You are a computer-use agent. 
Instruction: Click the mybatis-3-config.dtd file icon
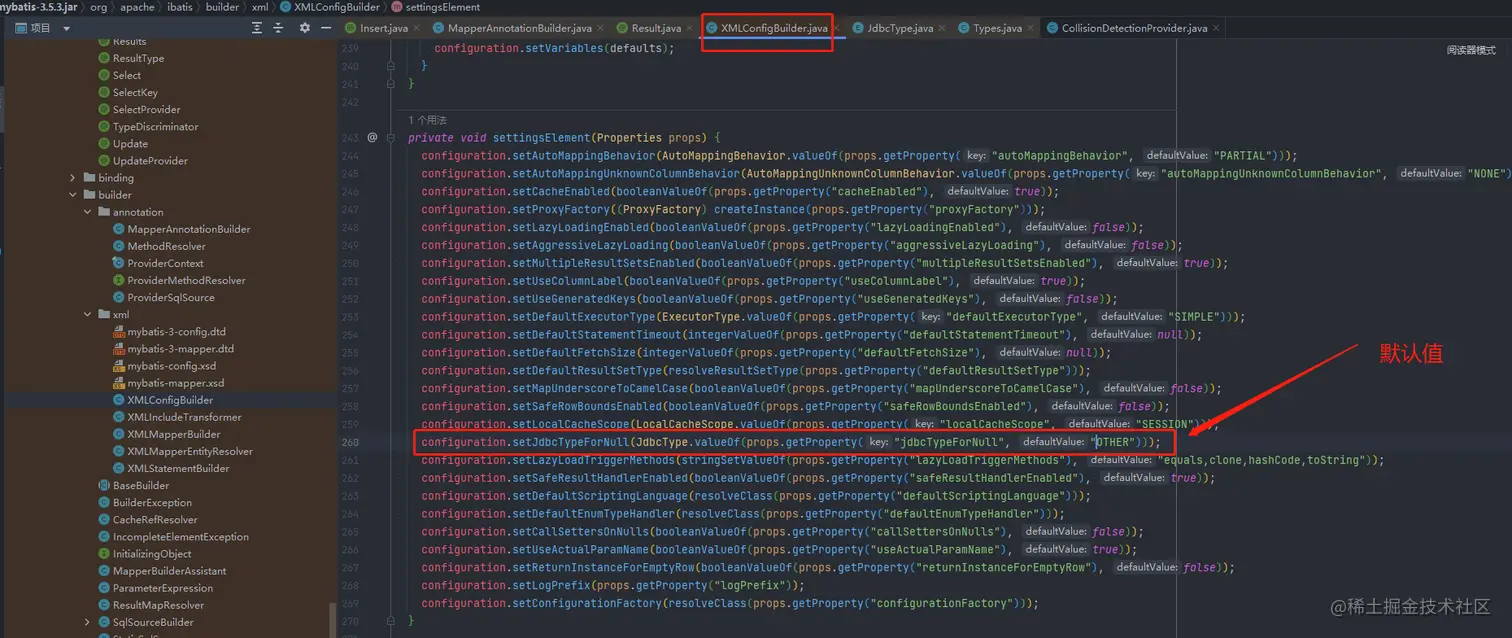119,332
